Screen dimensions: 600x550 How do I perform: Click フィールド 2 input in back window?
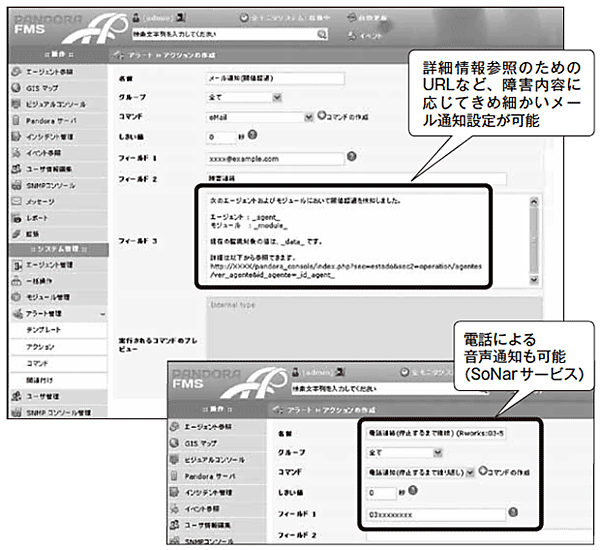pos(356,179)
